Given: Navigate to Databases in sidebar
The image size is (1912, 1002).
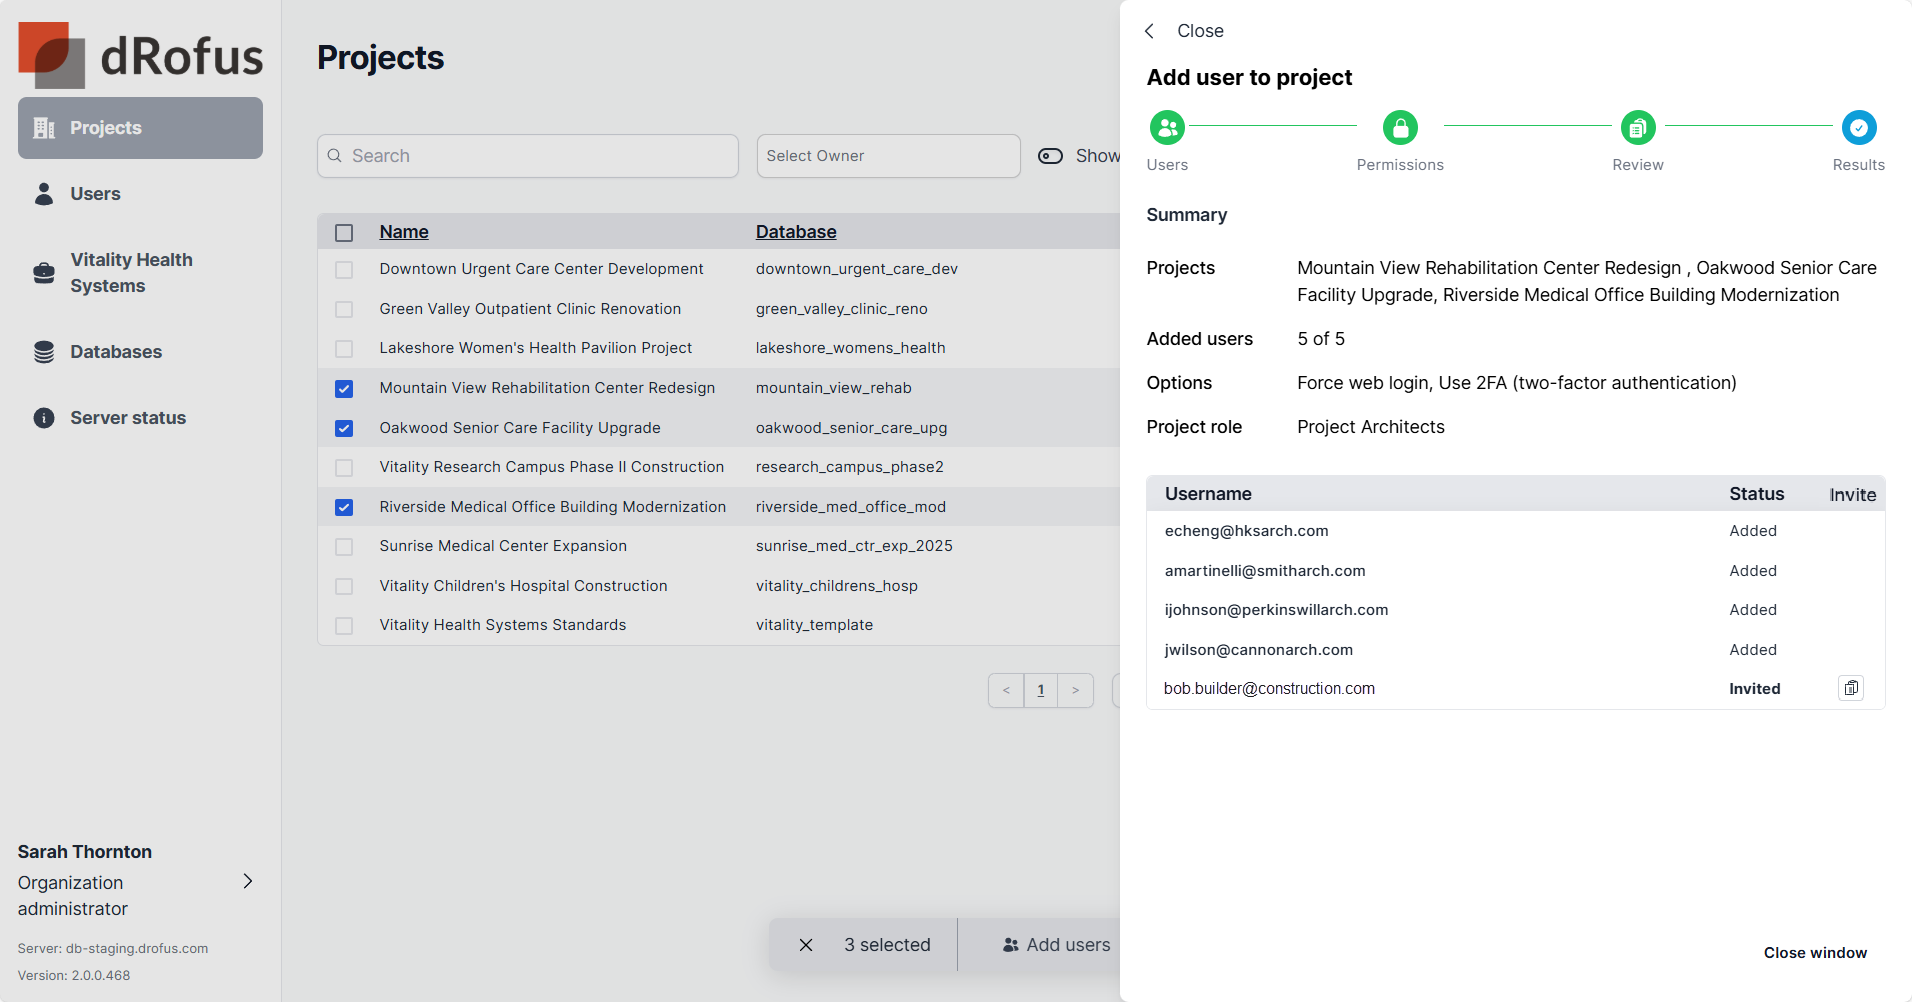Looking at the screenshot, I should (115, 352).
